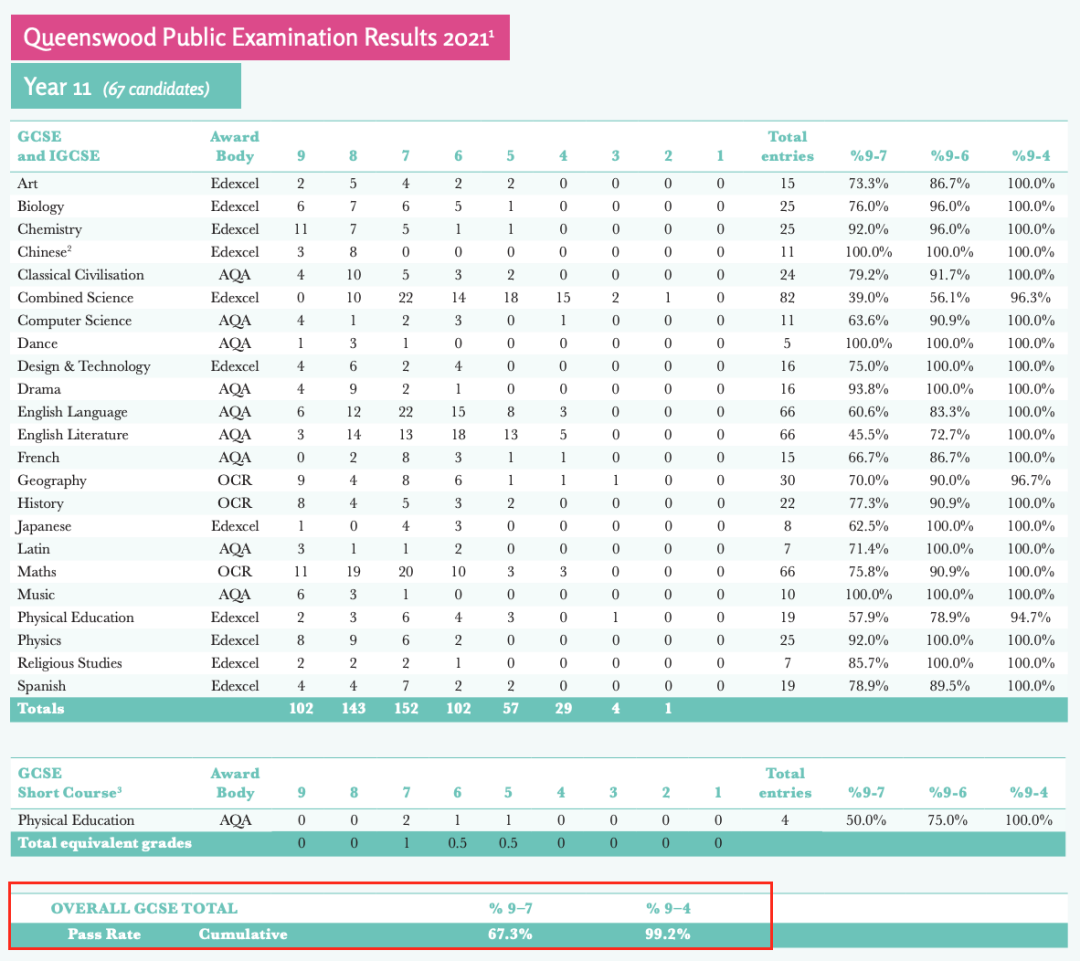Screen dimensions: 1080x961
Task: Click the "85.7%" value for Religious Studies
Action: click(869, 663)
